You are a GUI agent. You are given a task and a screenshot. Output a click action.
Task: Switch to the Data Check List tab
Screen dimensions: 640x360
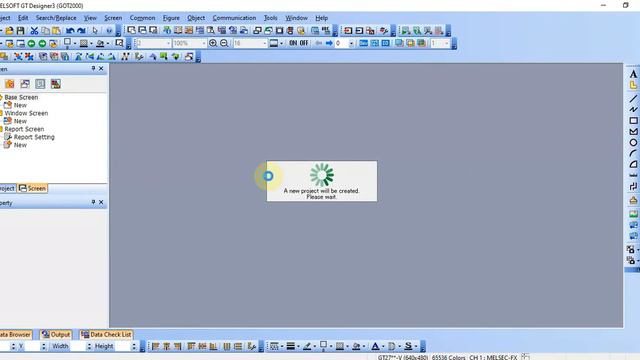click(106, 334)
